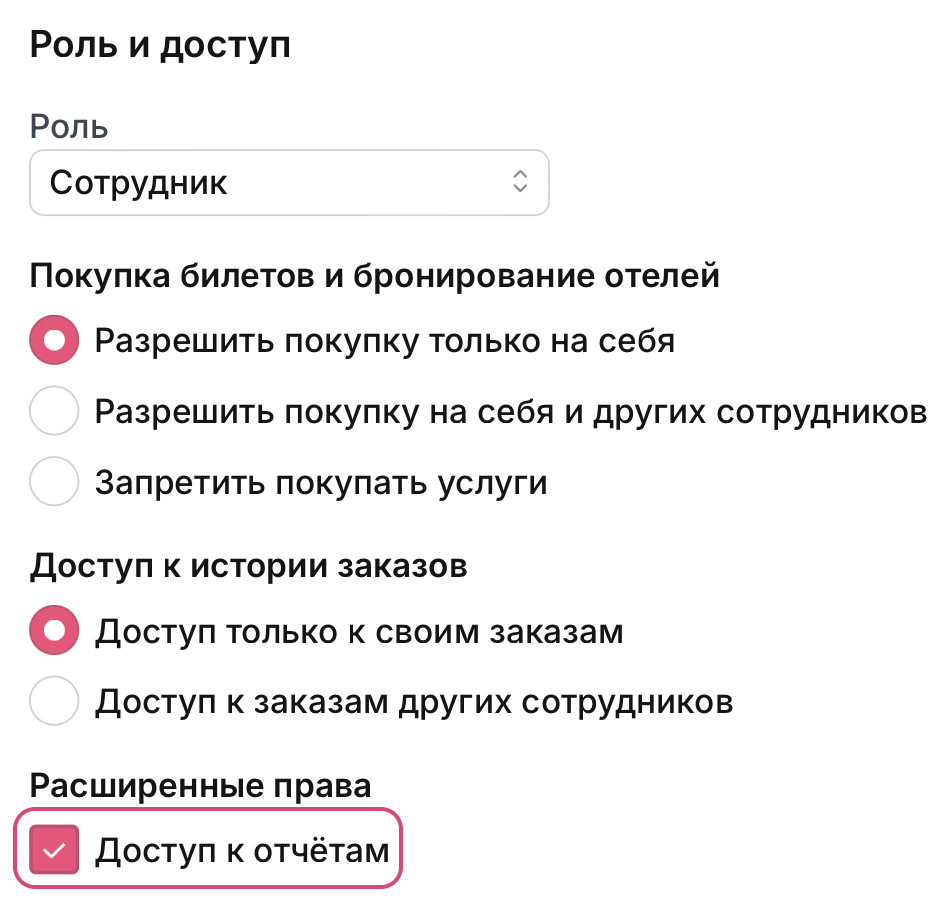Choose radio circle for покупку на себя и других сотрудников
The height and width of the screenshot is (904, 952).
[54, 412]
